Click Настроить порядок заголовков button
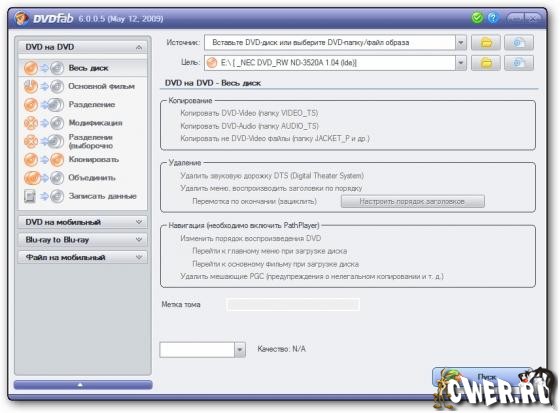This screenshot has width=560, height=413. tap(413, 201)
